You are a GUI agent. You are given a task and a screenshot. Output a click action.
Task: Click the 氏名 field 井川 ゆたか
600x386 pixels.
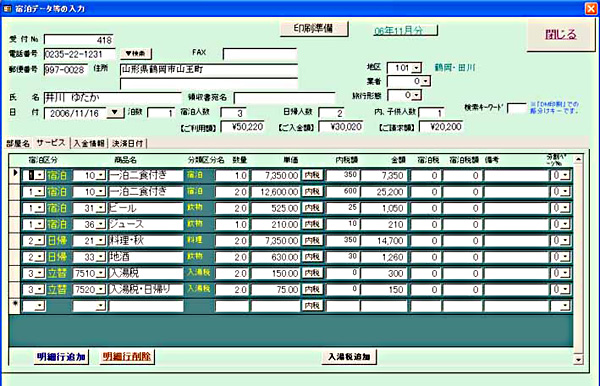tap(112, 98)
